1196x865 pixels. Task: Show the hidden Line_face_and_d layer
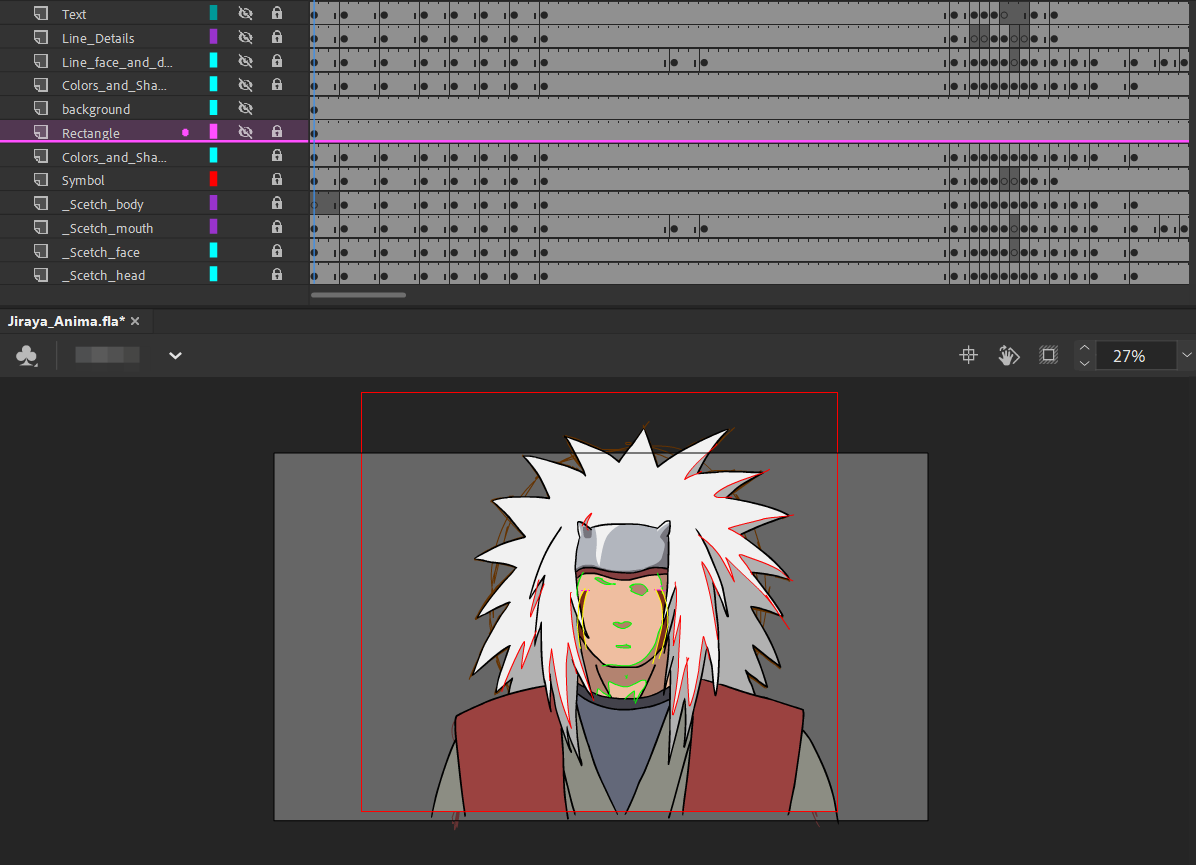click(246, 61)
